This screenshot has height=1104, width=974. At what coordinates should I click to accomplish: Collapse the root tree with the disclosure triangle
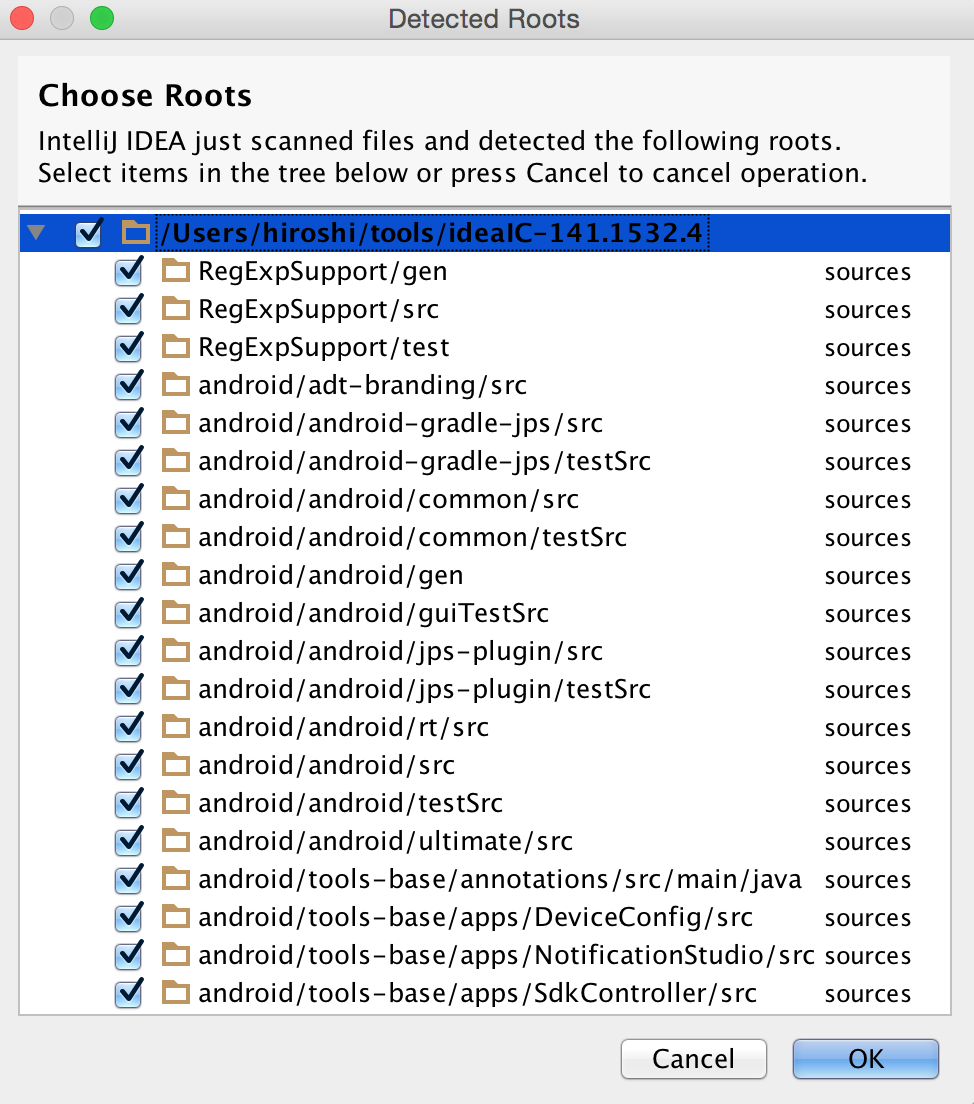tap(37, 232)
